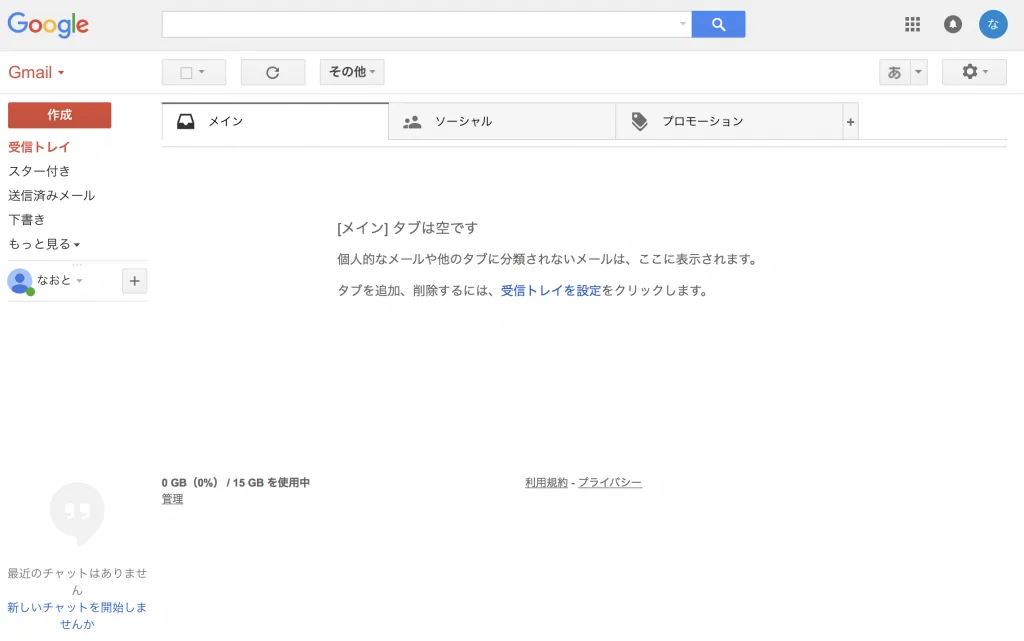Open the なおと chat status dropdown

(80, 281)
